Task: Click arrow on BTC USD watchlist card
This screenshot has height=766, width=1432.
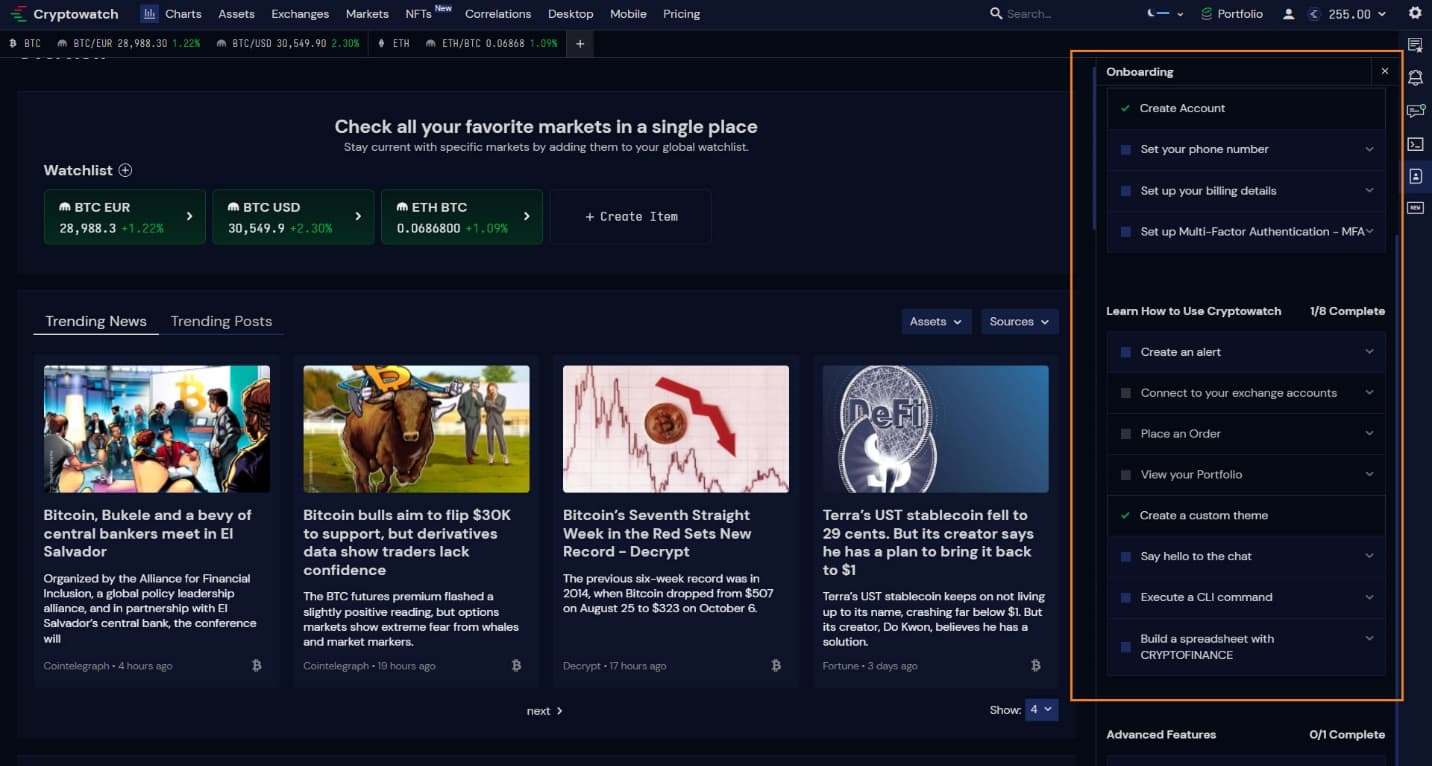Action: [358, 216]
